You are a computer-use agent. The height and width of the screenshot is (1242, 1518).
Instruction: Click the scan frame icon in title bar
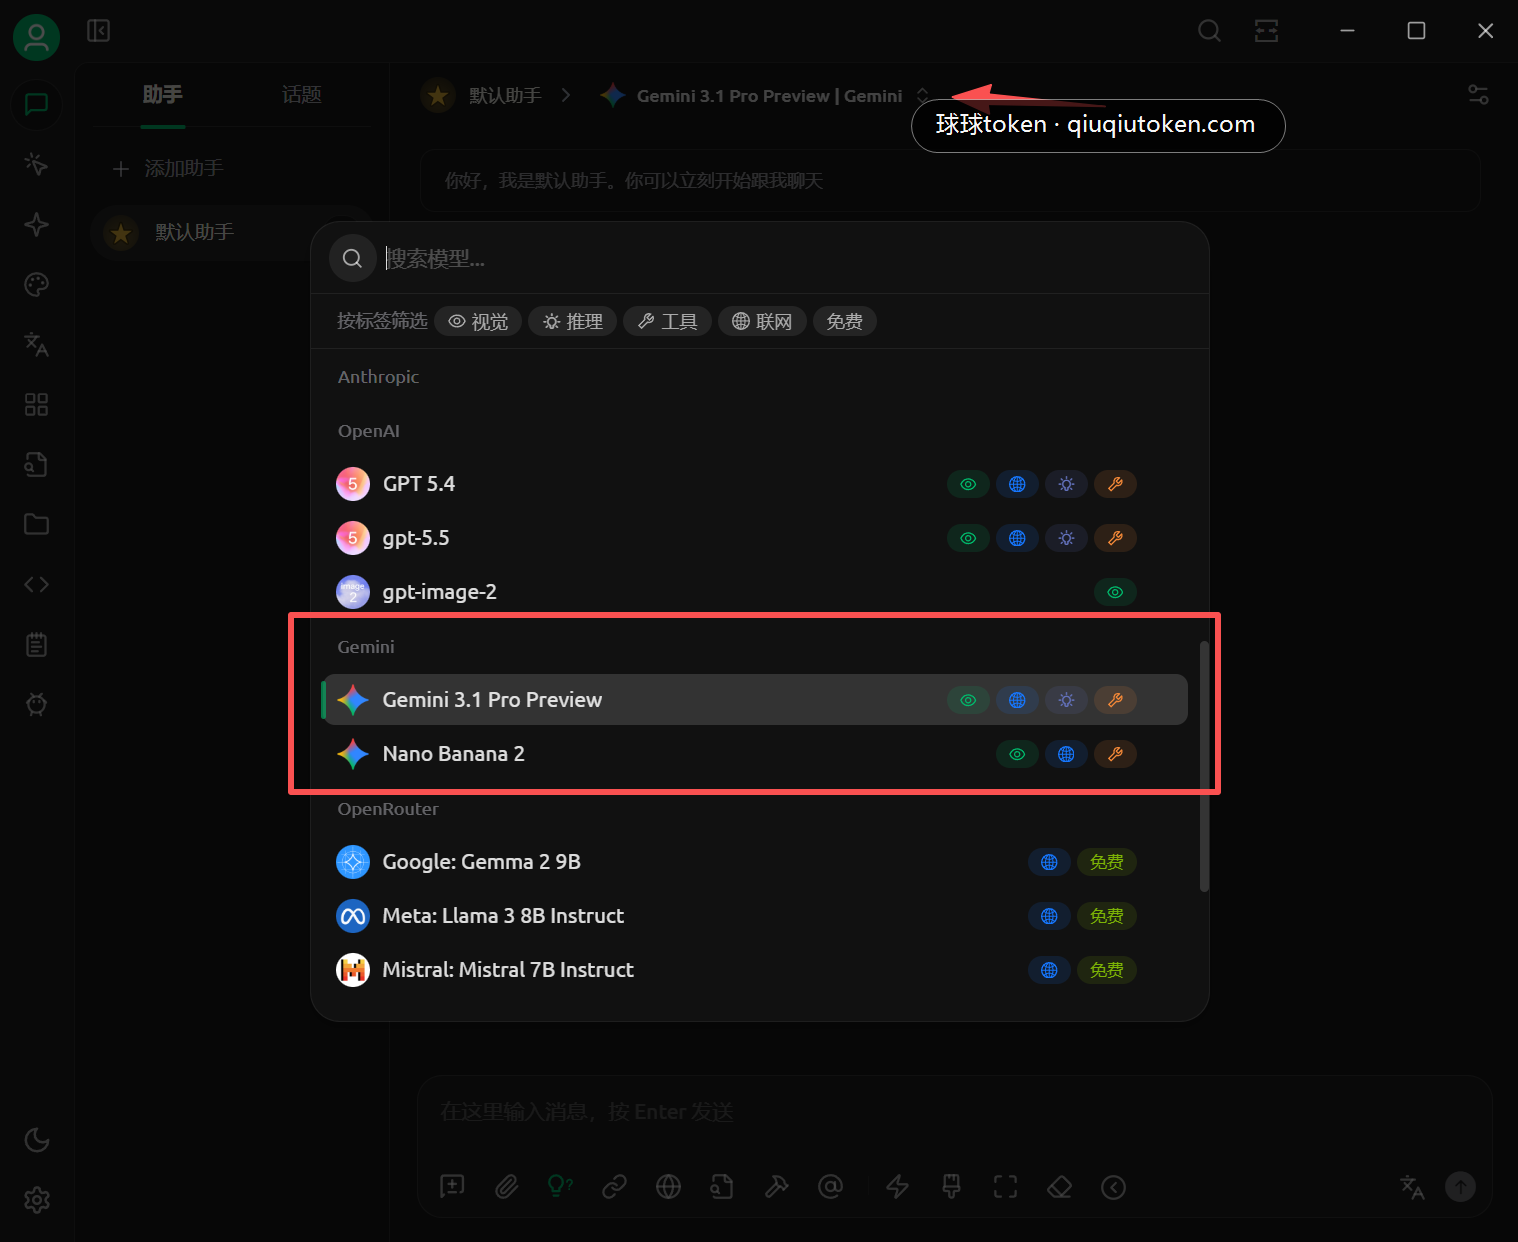click(x=1267, y=31)
